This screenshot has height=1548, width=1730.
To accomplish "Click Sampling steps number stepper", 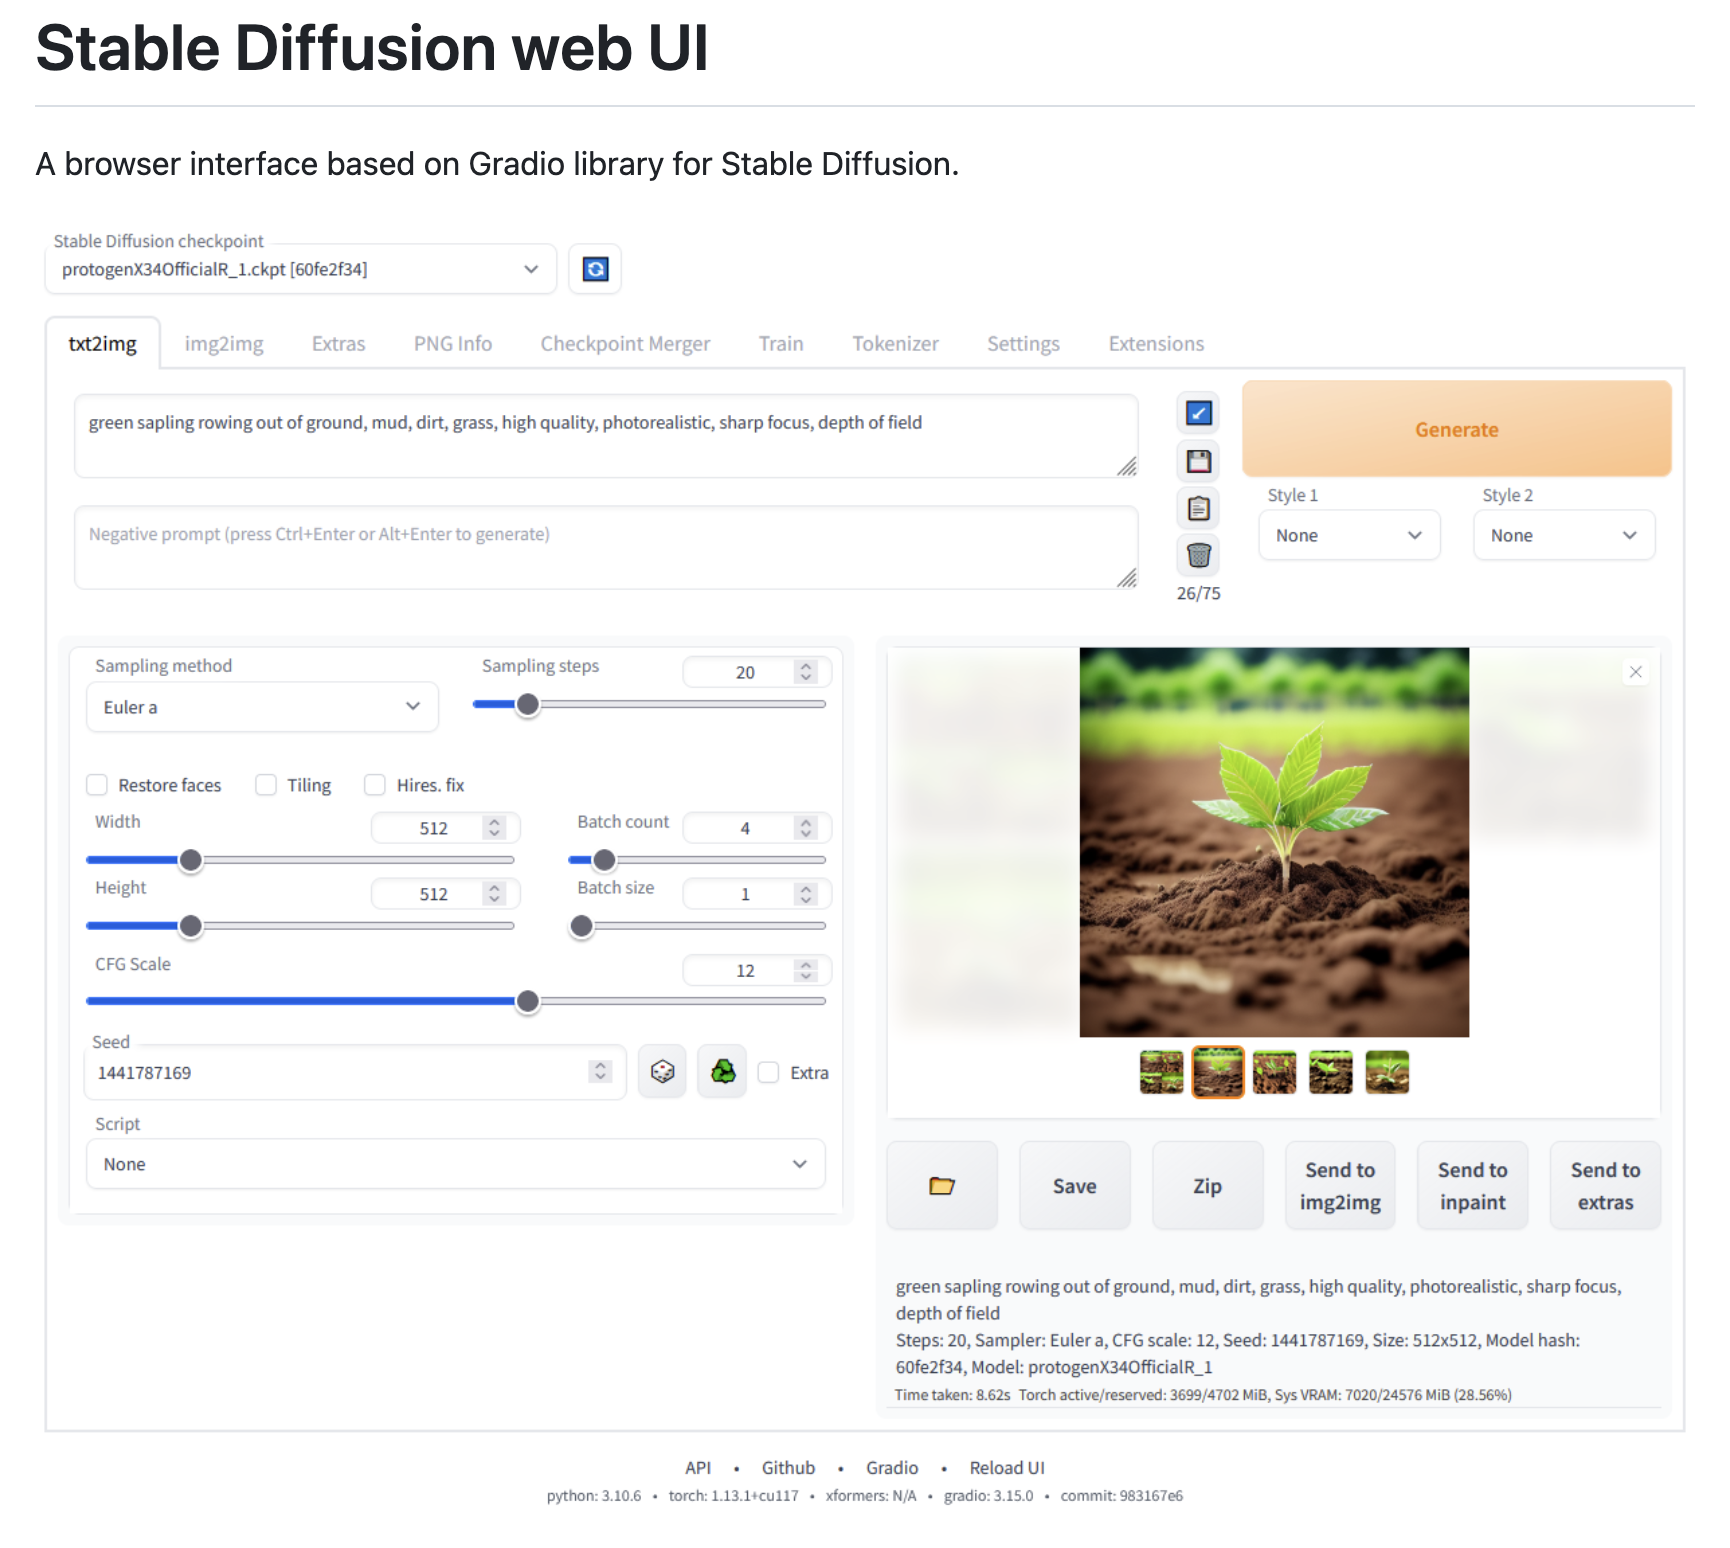I will tap(806, 672).
